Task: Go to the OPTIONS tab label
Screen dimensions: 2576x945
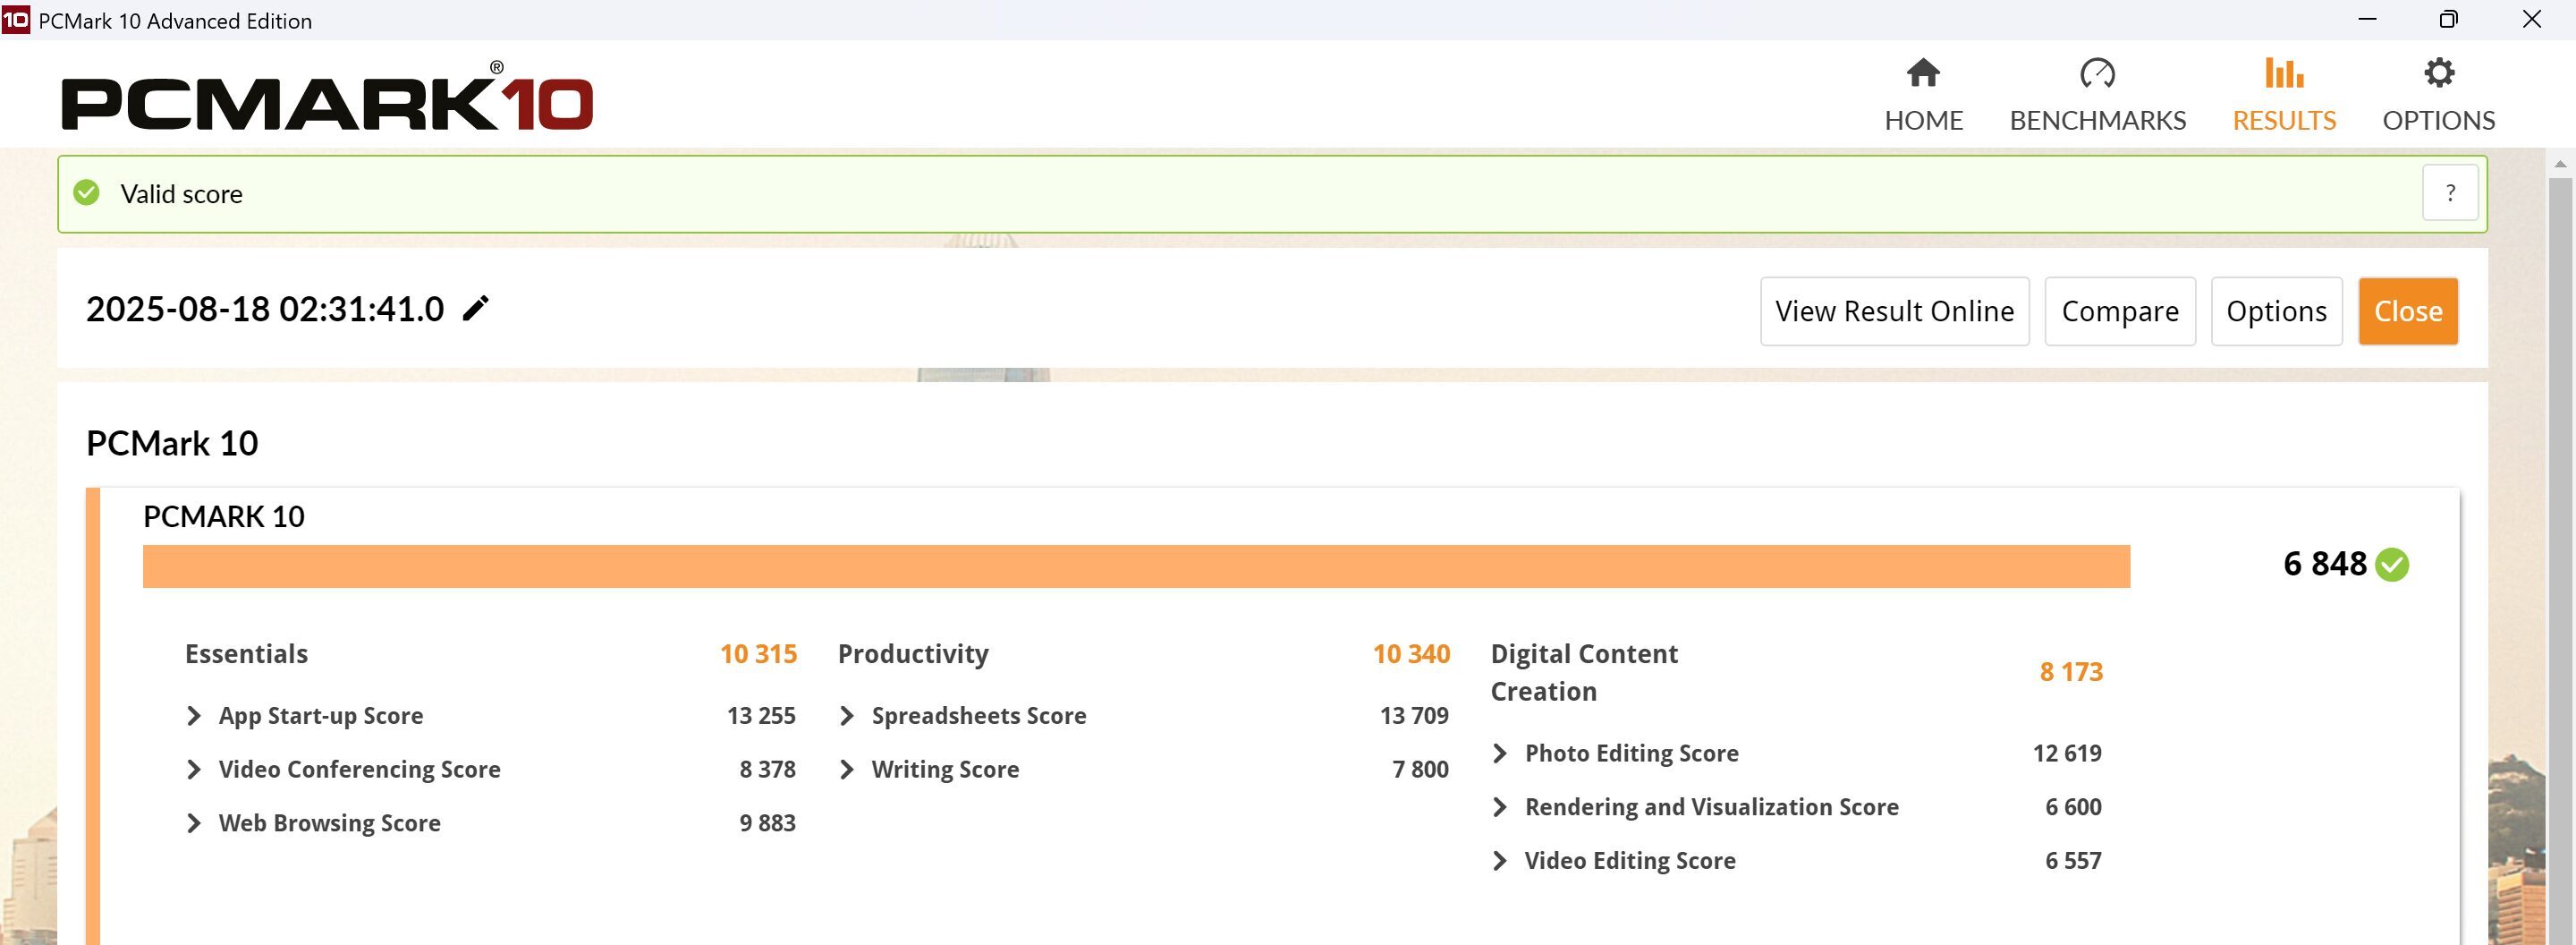Action: click(x=2438, y=121)
